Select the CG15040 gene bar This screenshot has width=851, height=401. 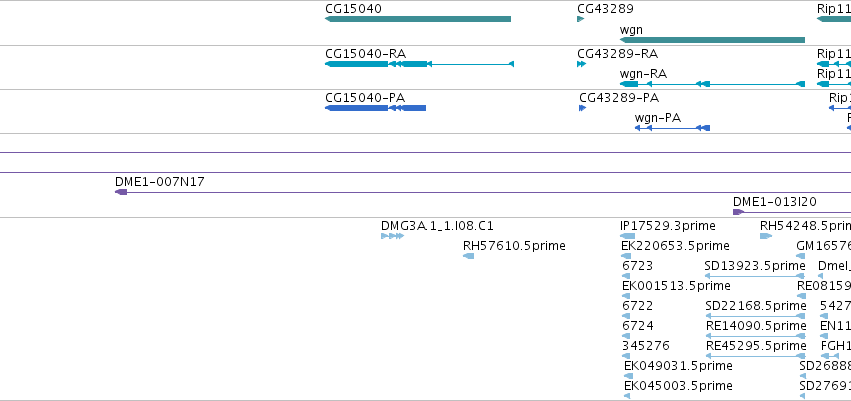(418, 19)
